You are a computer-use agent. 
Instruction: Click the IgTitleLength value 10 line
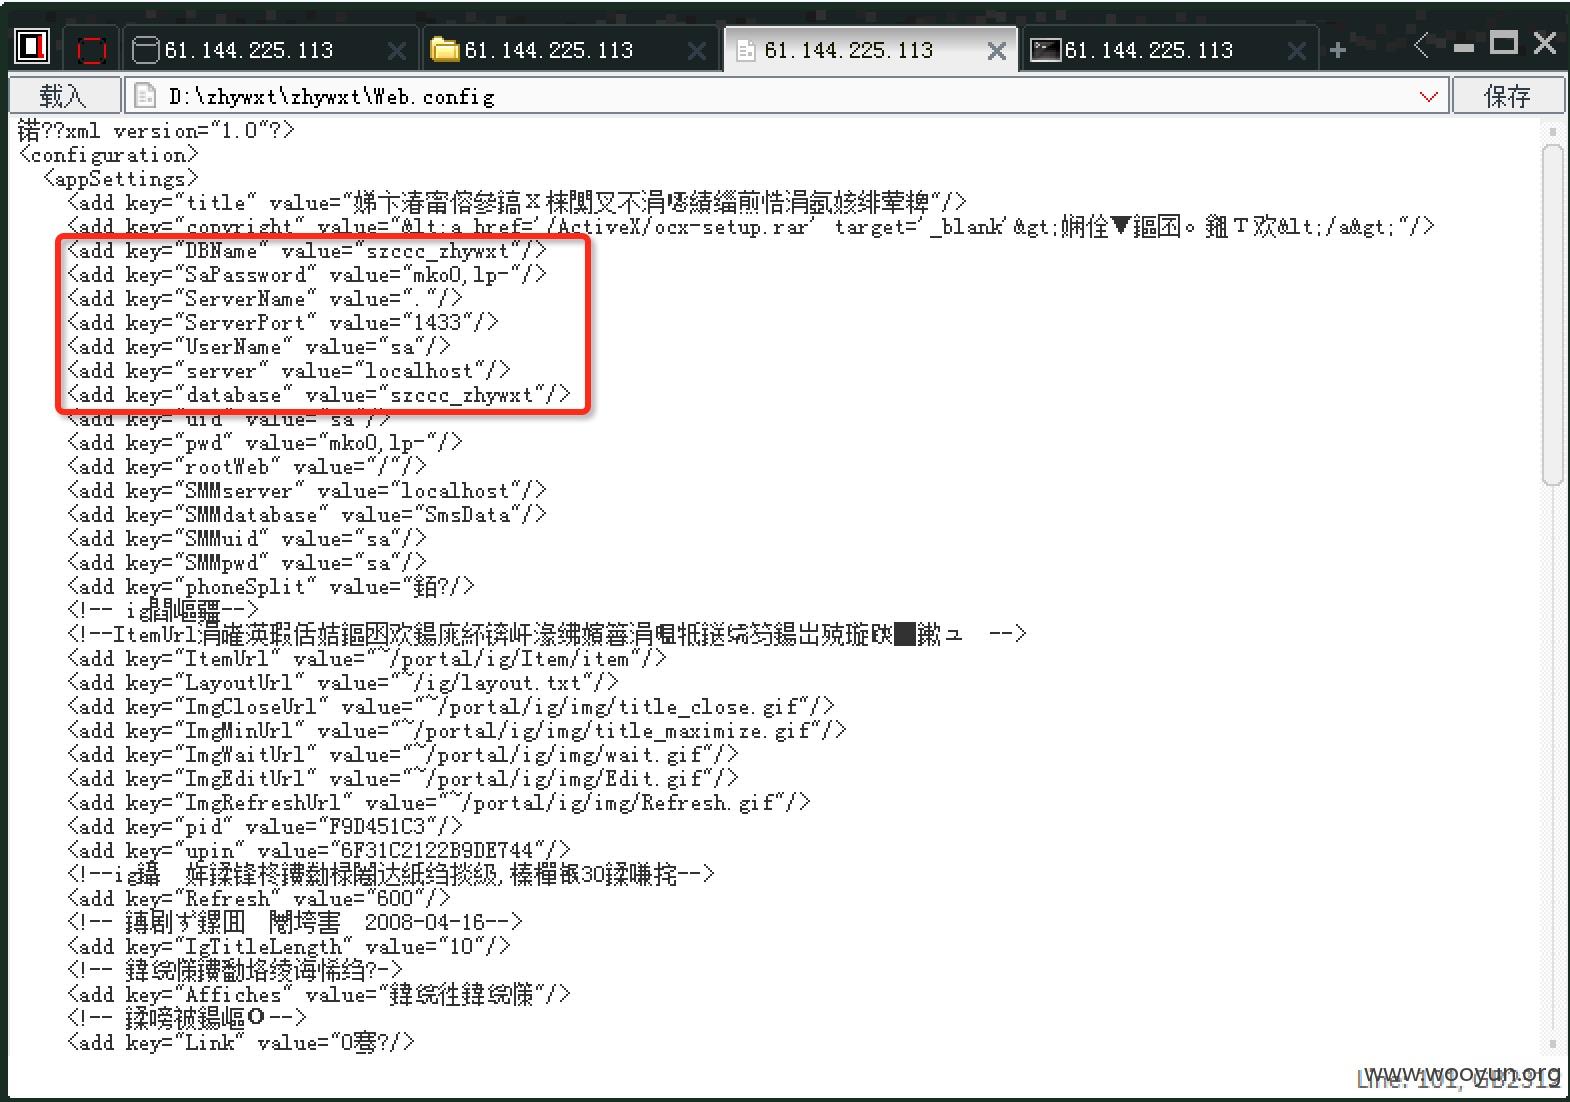coord(288,947)
